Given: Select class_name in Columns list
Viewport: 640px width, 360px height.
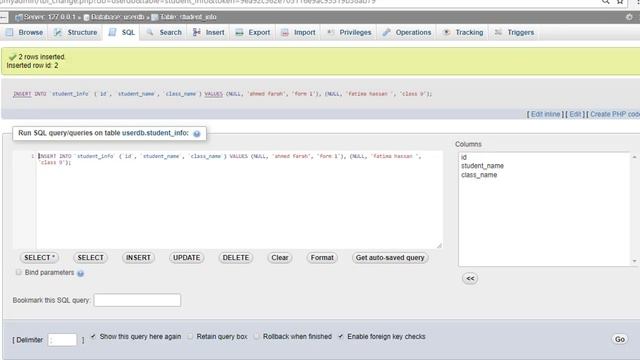Looking at the screenshot, I should pyautogui.click(x=479, y=175).
